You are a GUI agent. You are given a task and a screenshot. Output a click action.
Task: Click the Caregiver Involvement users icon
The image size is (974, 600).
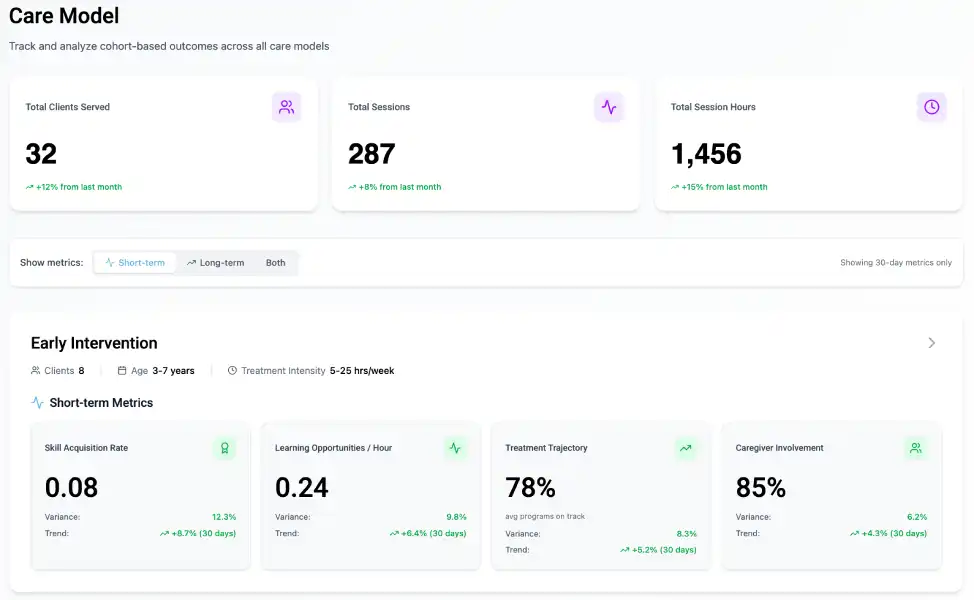click(x=916, y=448)
